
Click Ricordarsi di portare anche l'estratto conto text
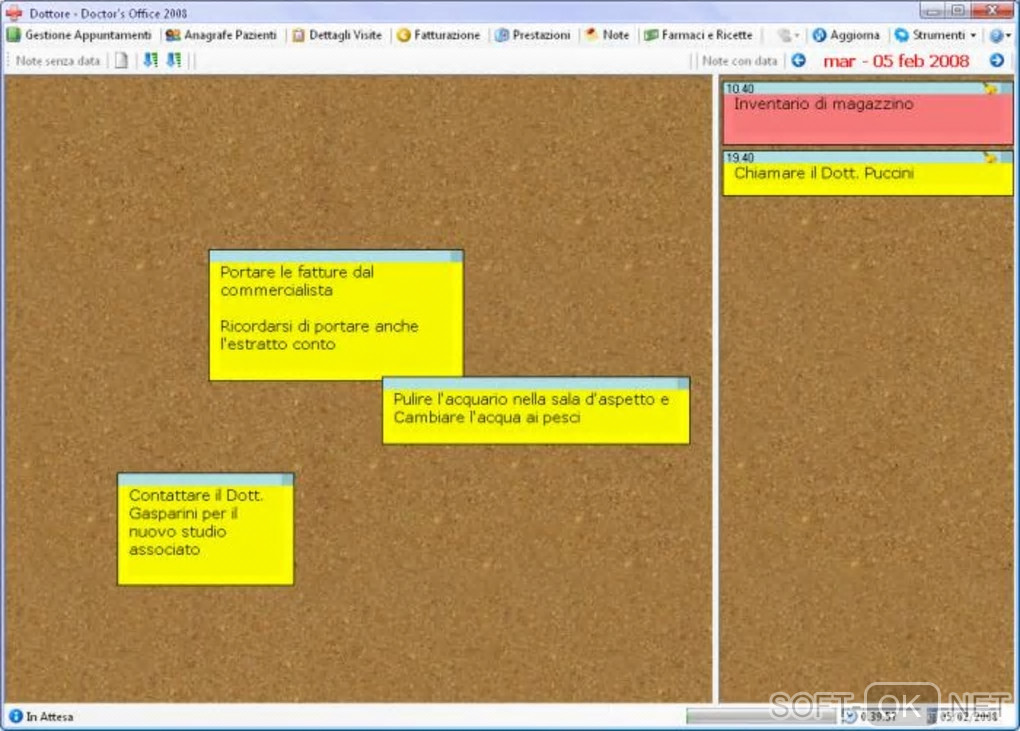click(319, 335)
